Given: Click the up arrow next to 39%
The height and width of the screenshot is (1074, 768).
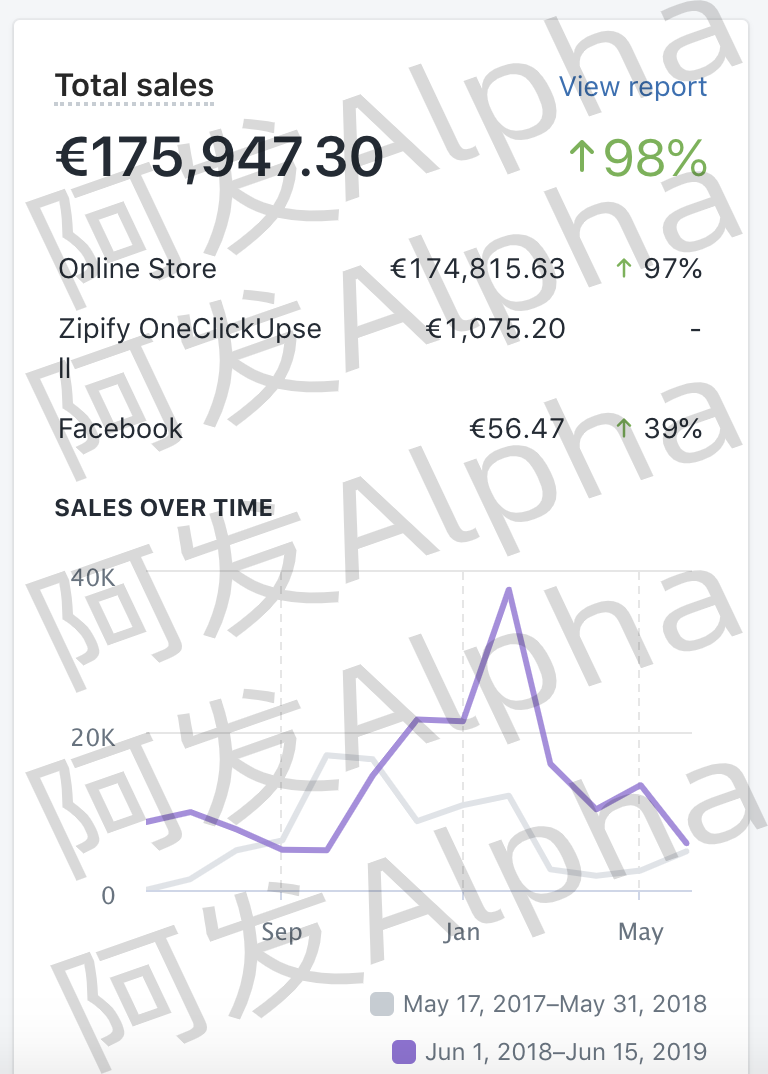Looking at the screenshot, I should [x=625, y=429].
